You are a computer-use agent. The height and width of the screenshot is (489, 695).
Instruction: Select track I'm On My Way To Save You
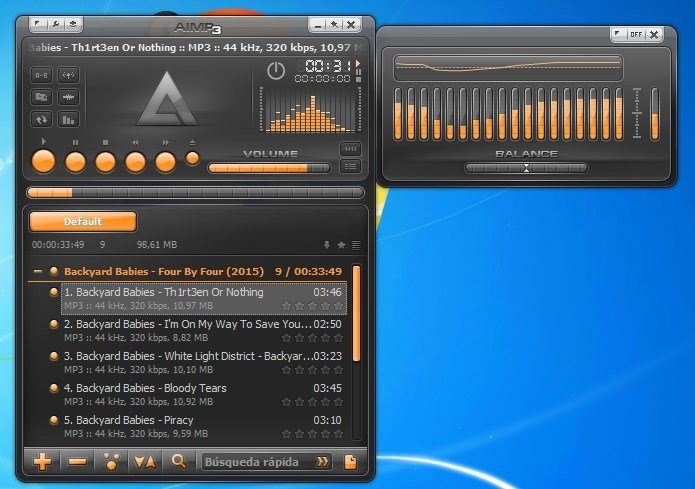click(x=203, y=330)
